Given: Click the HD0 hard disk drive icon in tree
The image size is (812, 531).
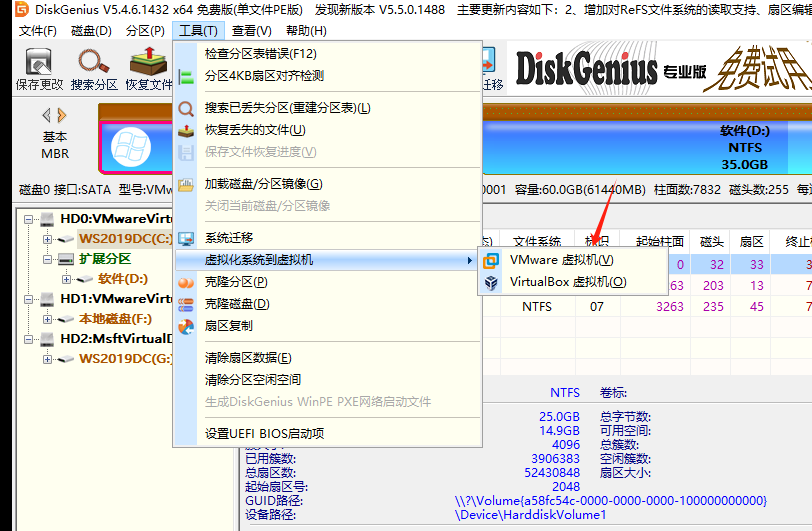Looking at the screenshot, I should pos(47,219).
